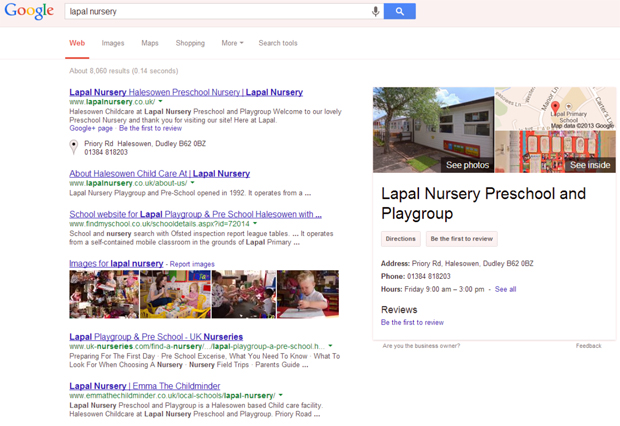
Task: Click See photos on nursery building image
Action: click(x=467, y=165)
